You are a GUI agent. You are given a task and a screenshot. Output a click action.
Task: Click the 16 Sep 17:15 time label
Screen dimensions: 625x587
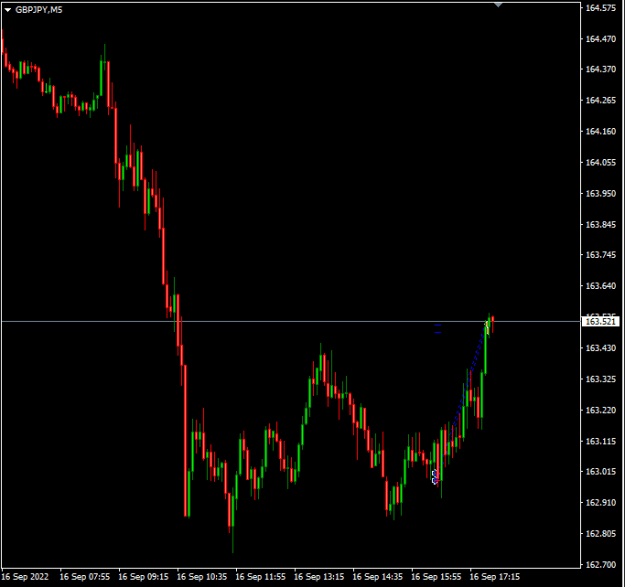495,577
